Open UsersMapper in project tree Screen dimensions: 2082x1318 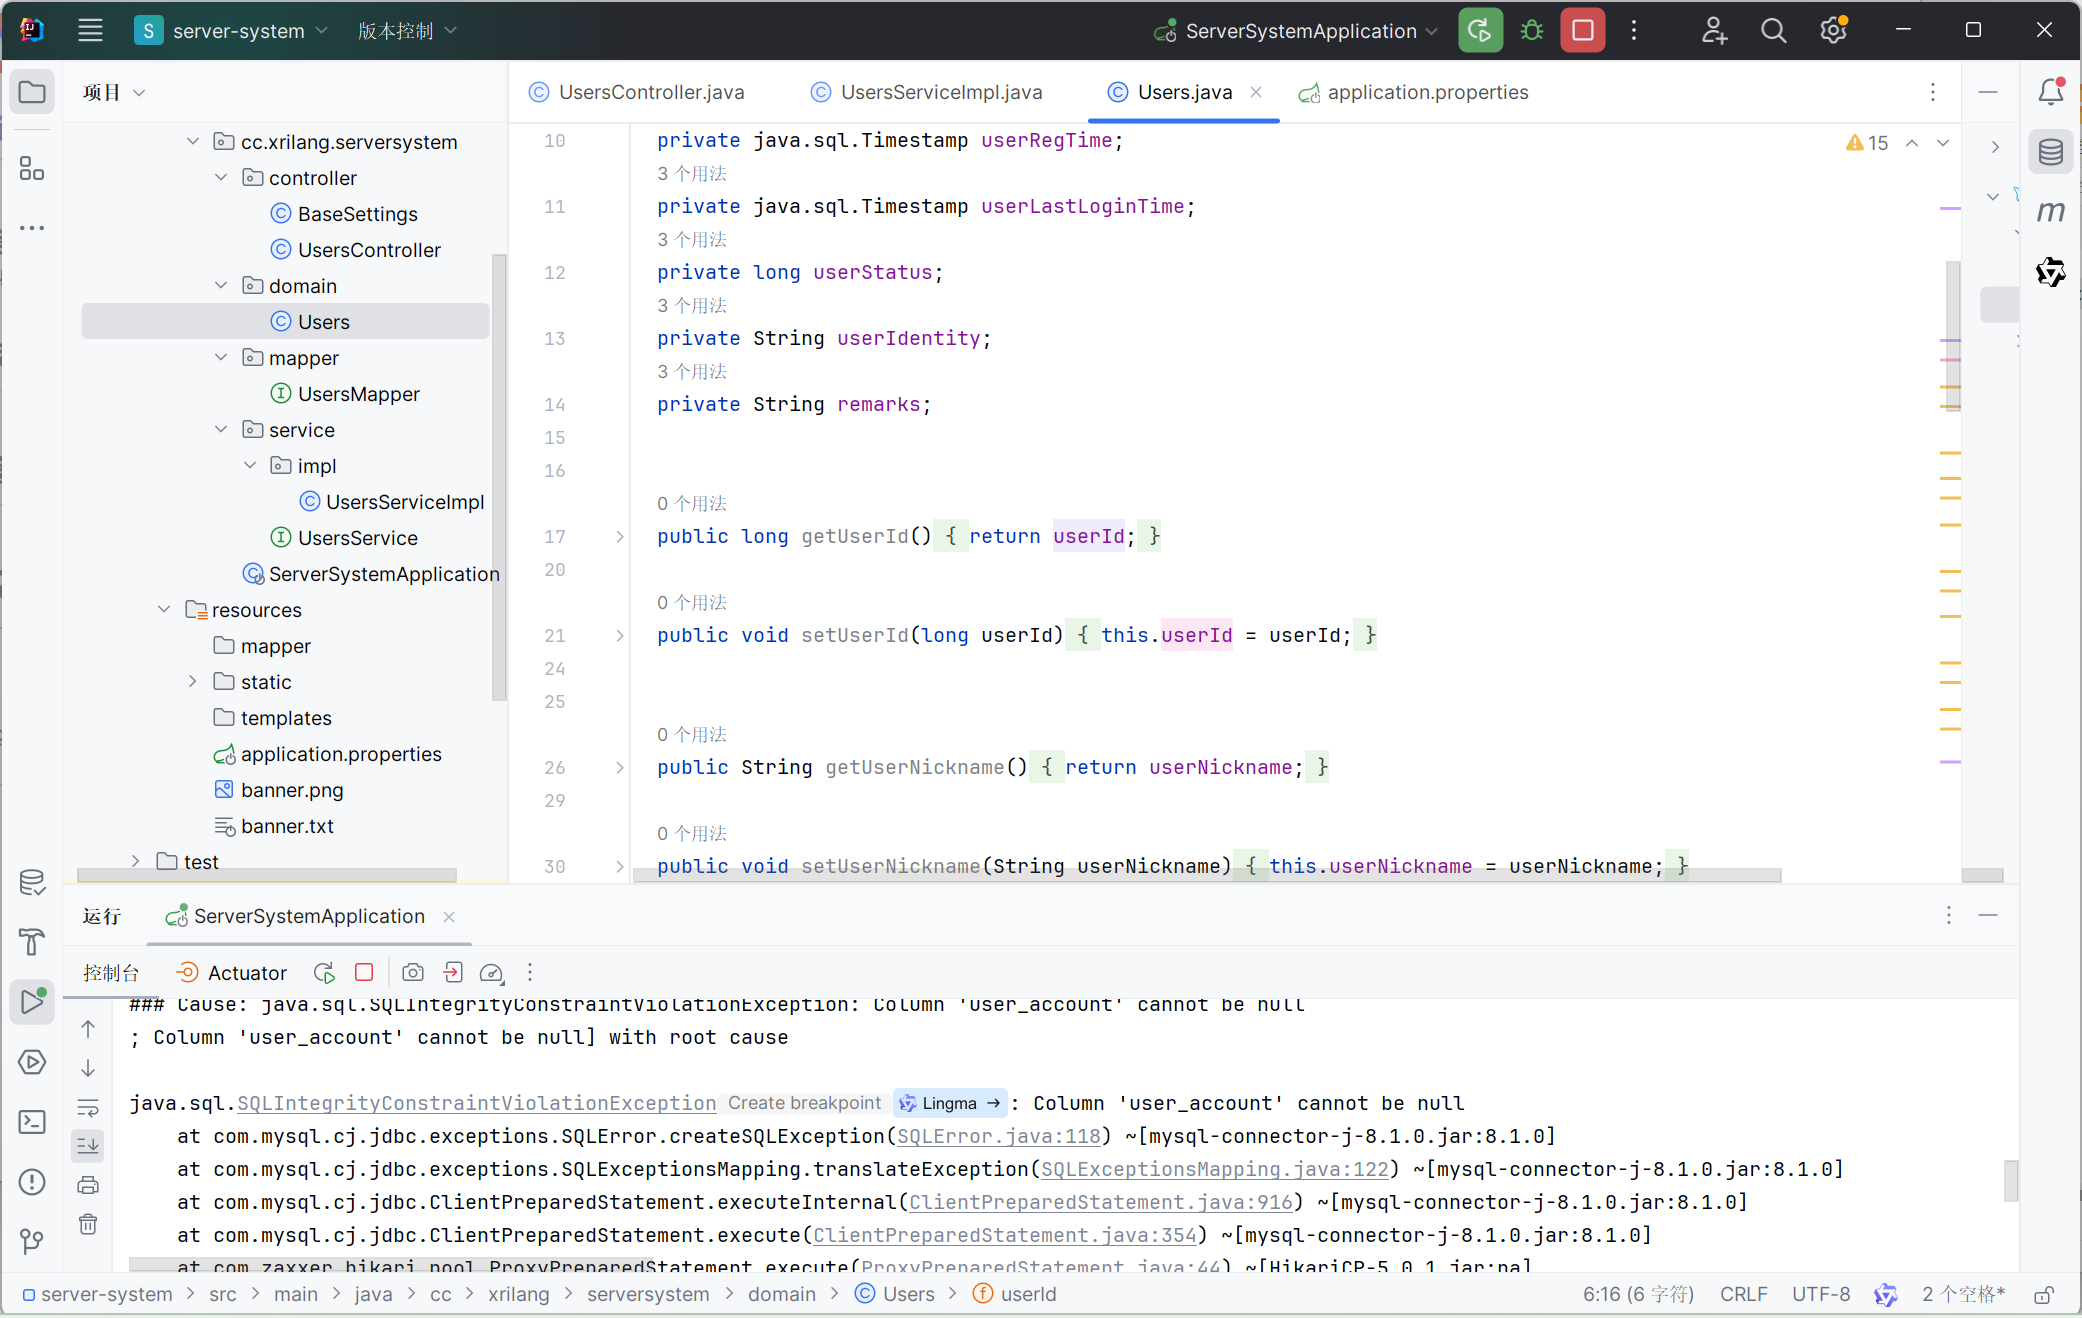tap(358, 394)
